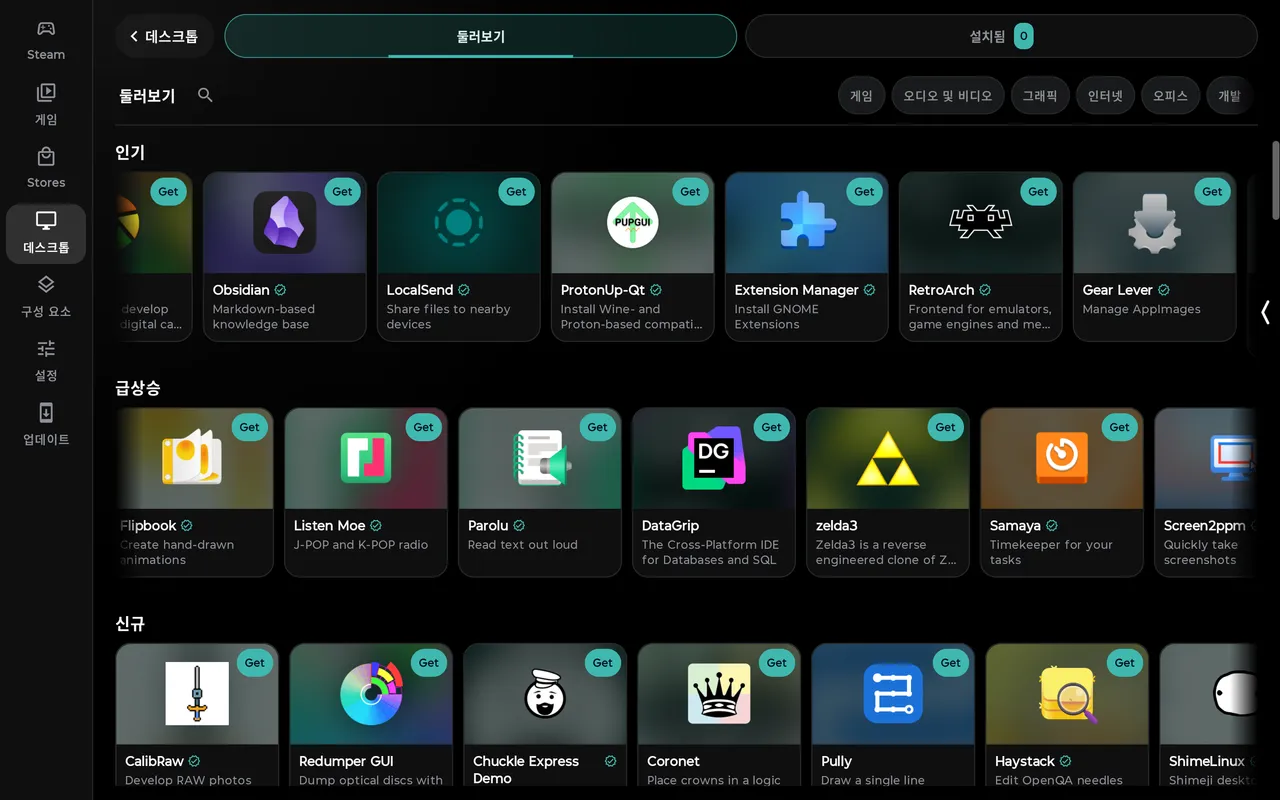1280x800 pixels.
Task: Filter by 게임 category
Action: pos(861,96)
